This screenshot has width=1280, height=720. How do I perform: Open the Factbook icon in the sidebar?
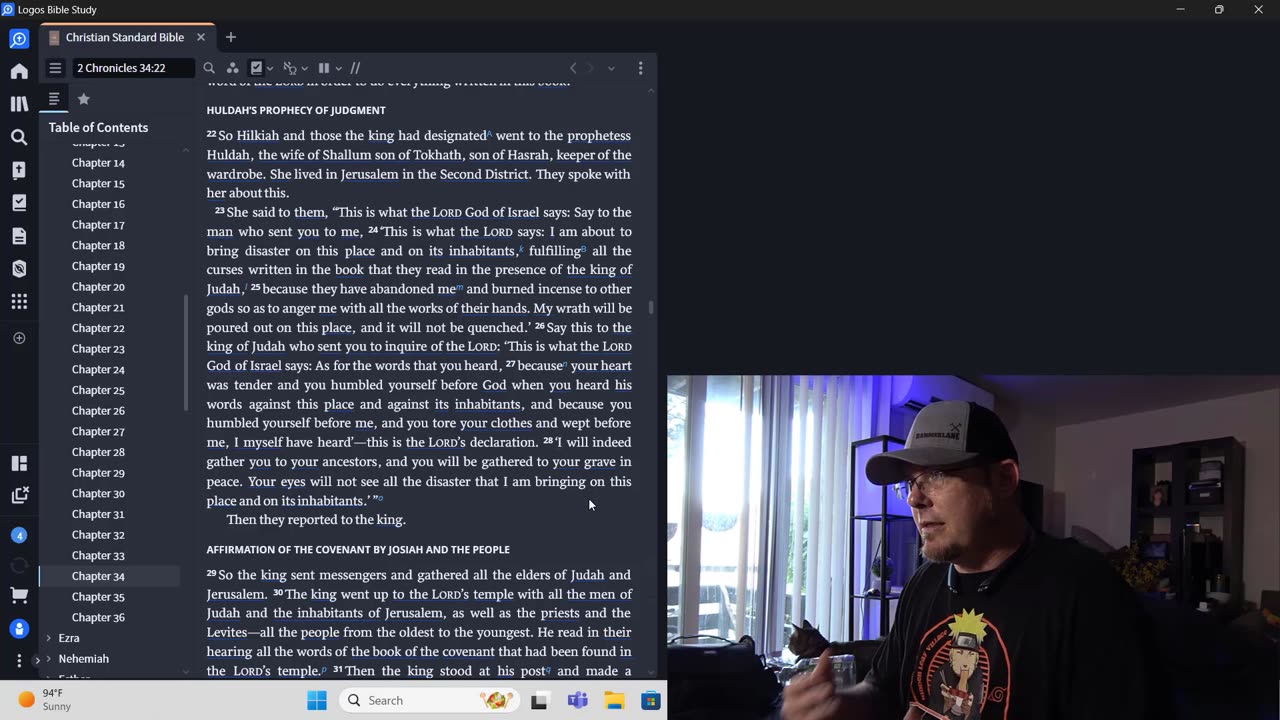click(19, 170)
